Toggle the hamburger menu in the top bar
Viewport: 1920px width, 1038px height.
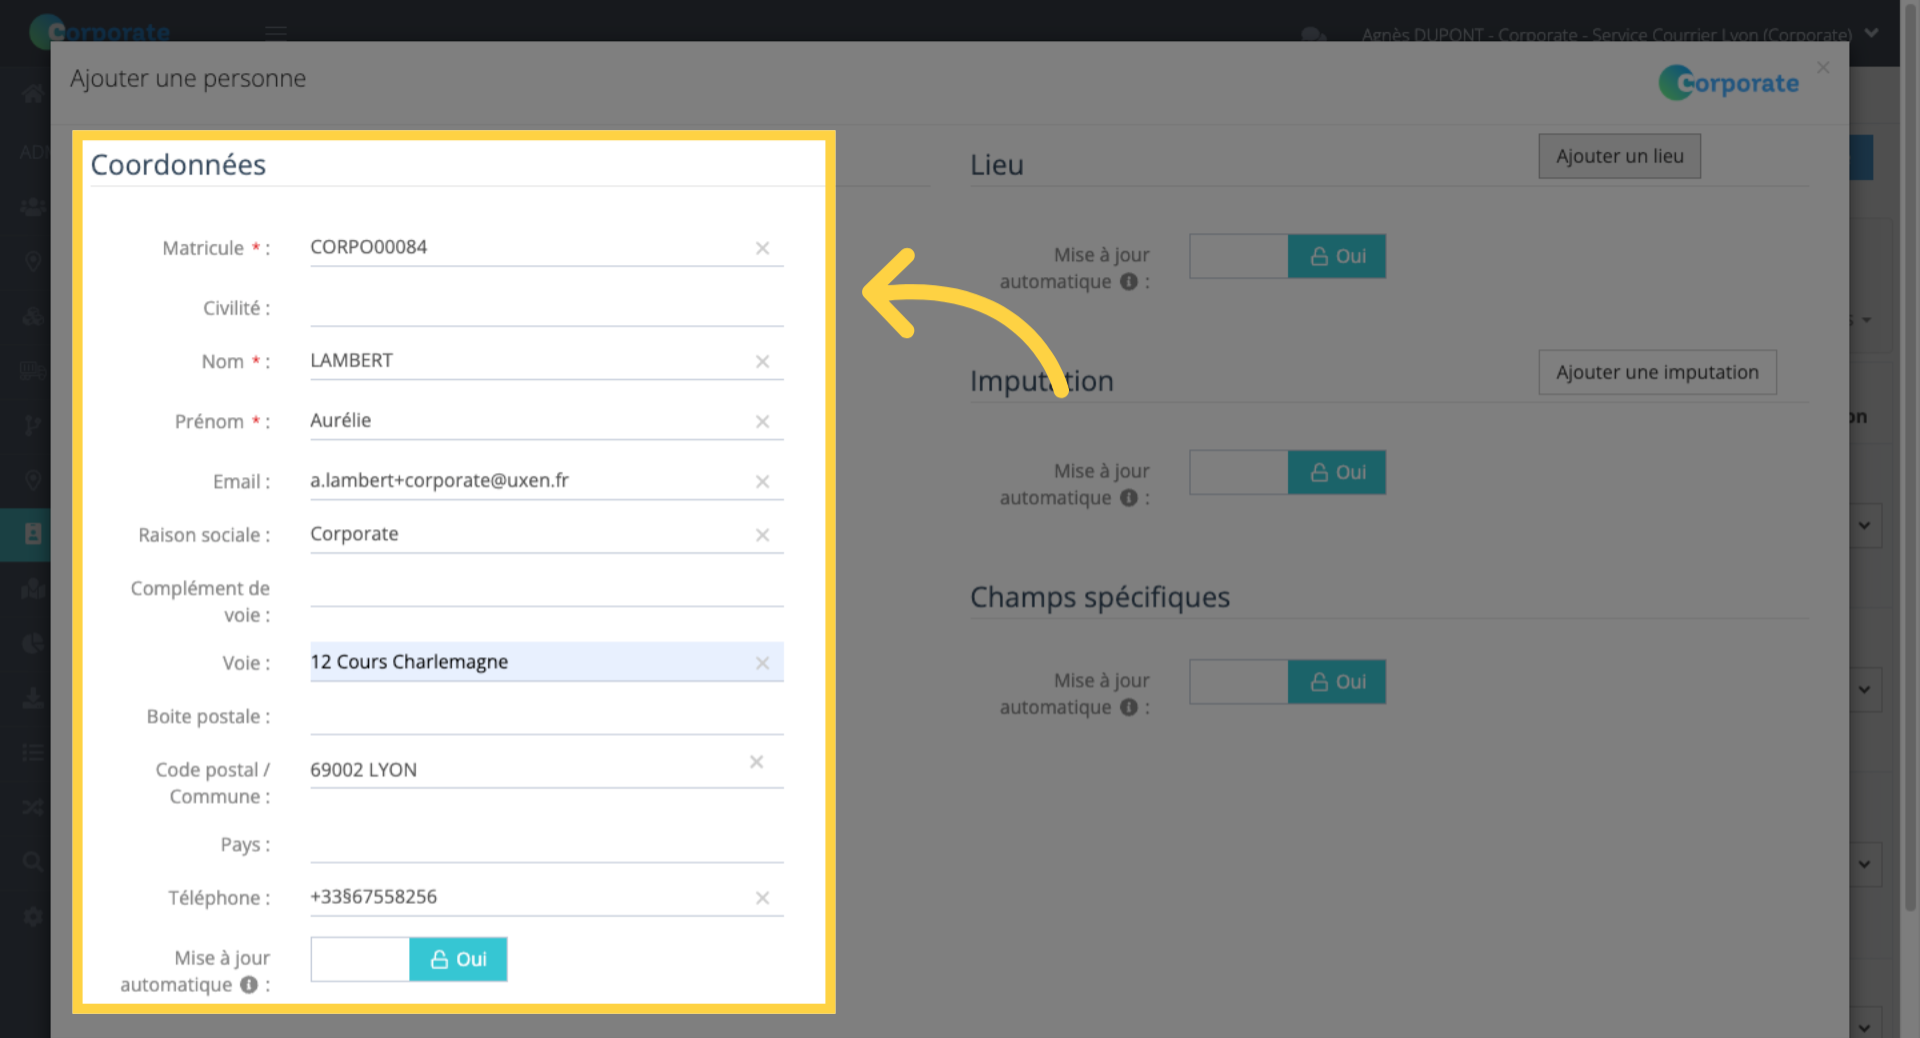point(276,33)
